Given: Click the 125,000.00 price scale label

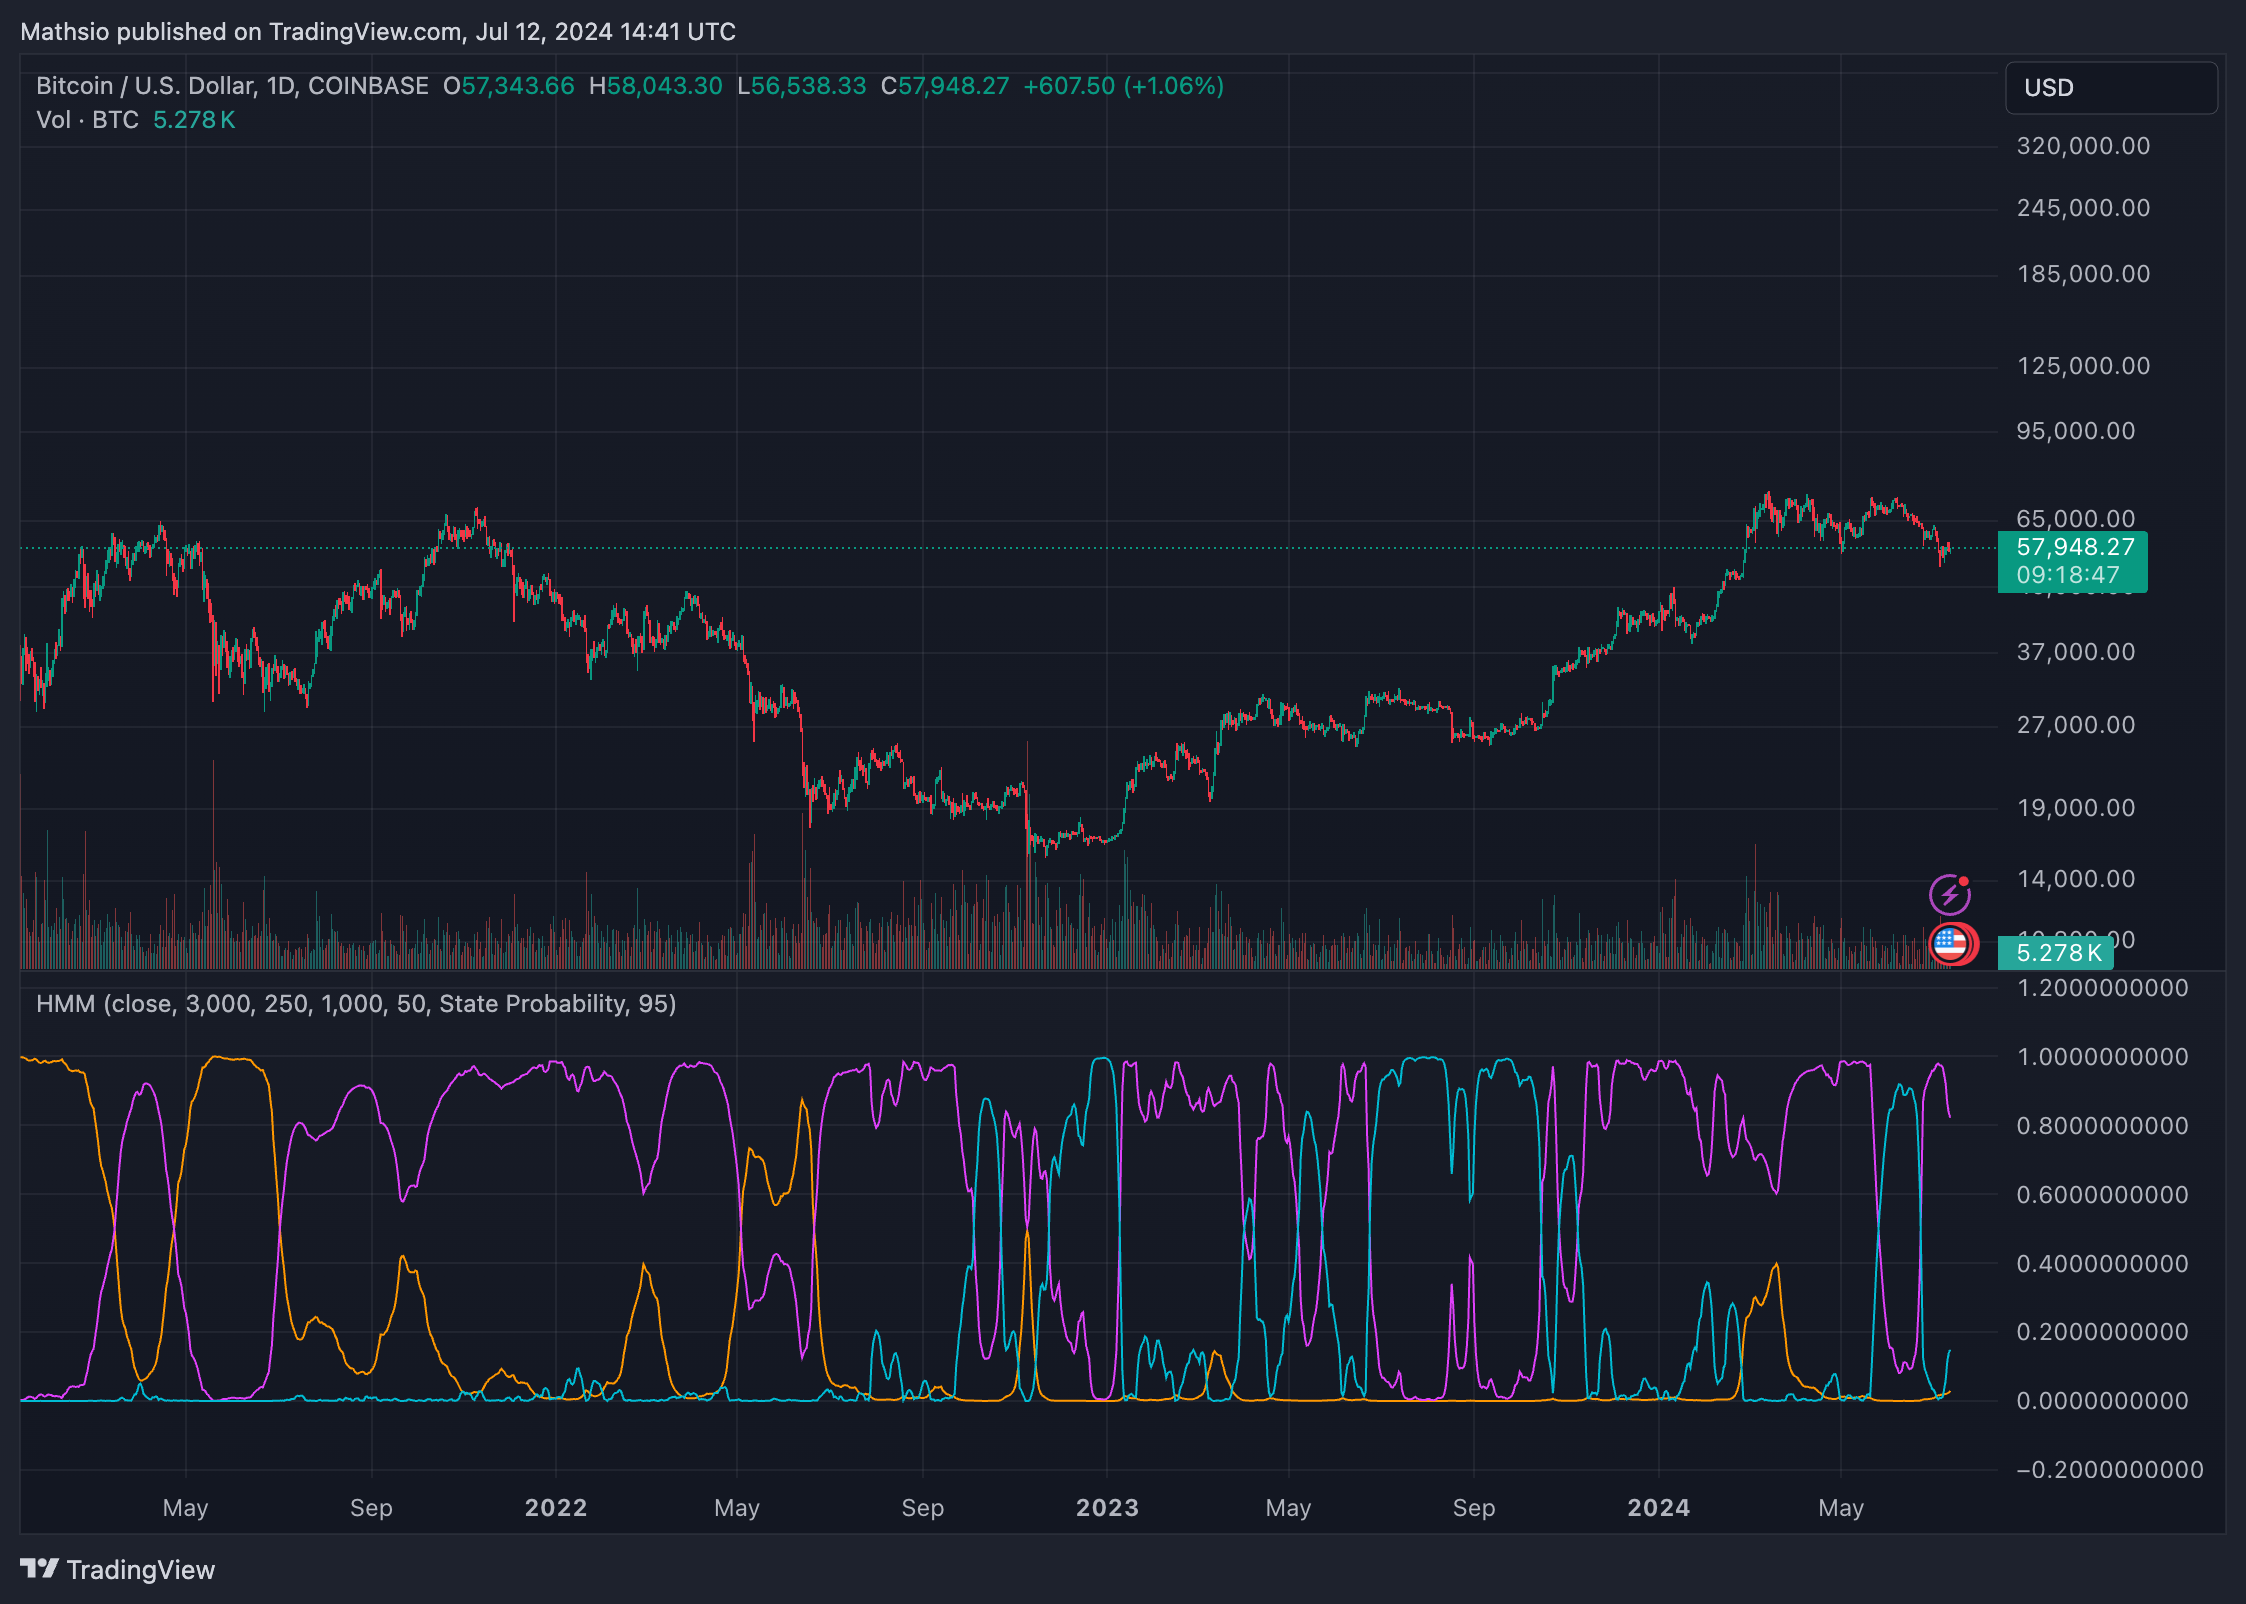Looking at the screenshot, I should (x=2083, y=366).
